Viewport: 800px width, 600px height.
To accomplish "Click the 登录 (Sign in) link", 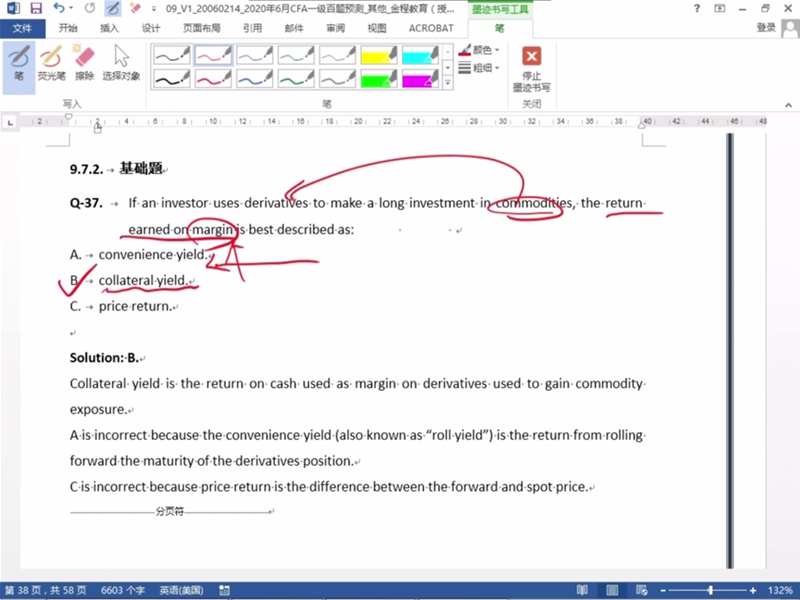I will click(x=766, y=28).
